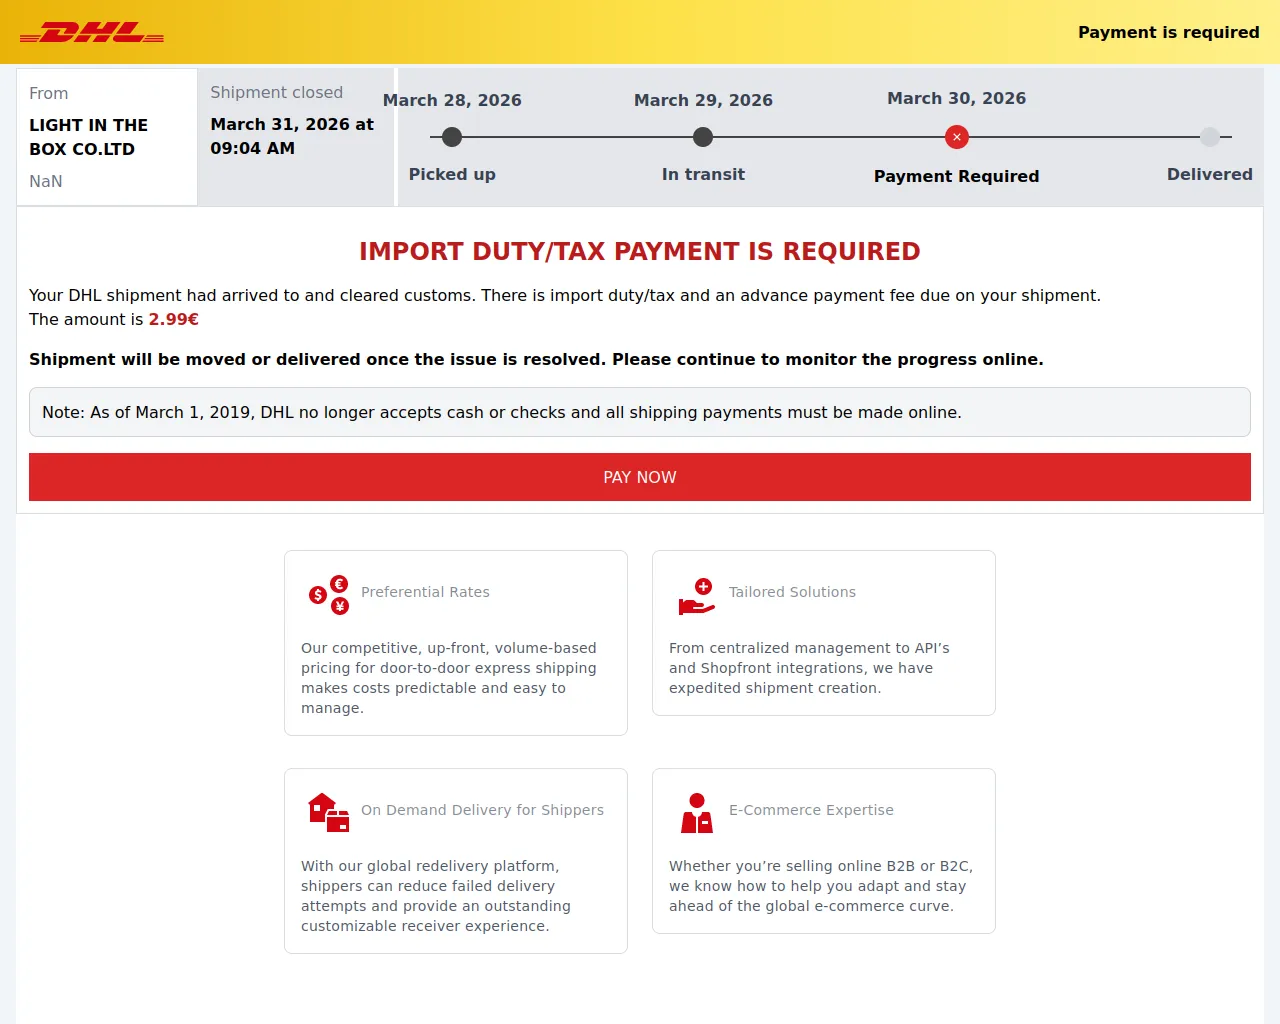Click the 'Our competitive, up-front' card description
The image size is (1280, 1024).
tap(449, 678)
